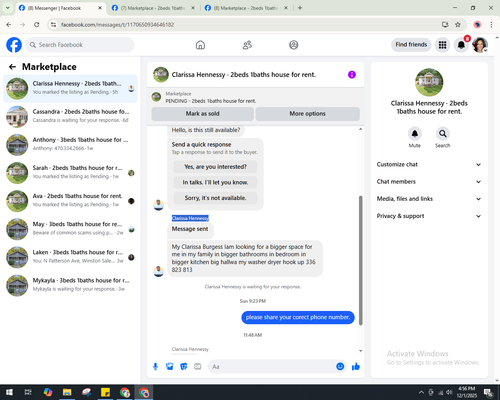
Task: Open the Windows Start menu
Action: (x=9, y=392)
